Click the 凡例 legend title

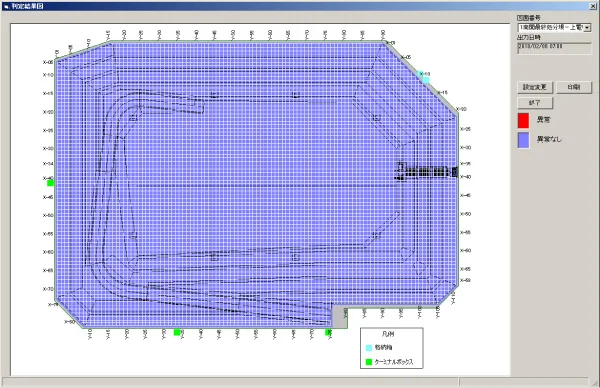[388, 334]
